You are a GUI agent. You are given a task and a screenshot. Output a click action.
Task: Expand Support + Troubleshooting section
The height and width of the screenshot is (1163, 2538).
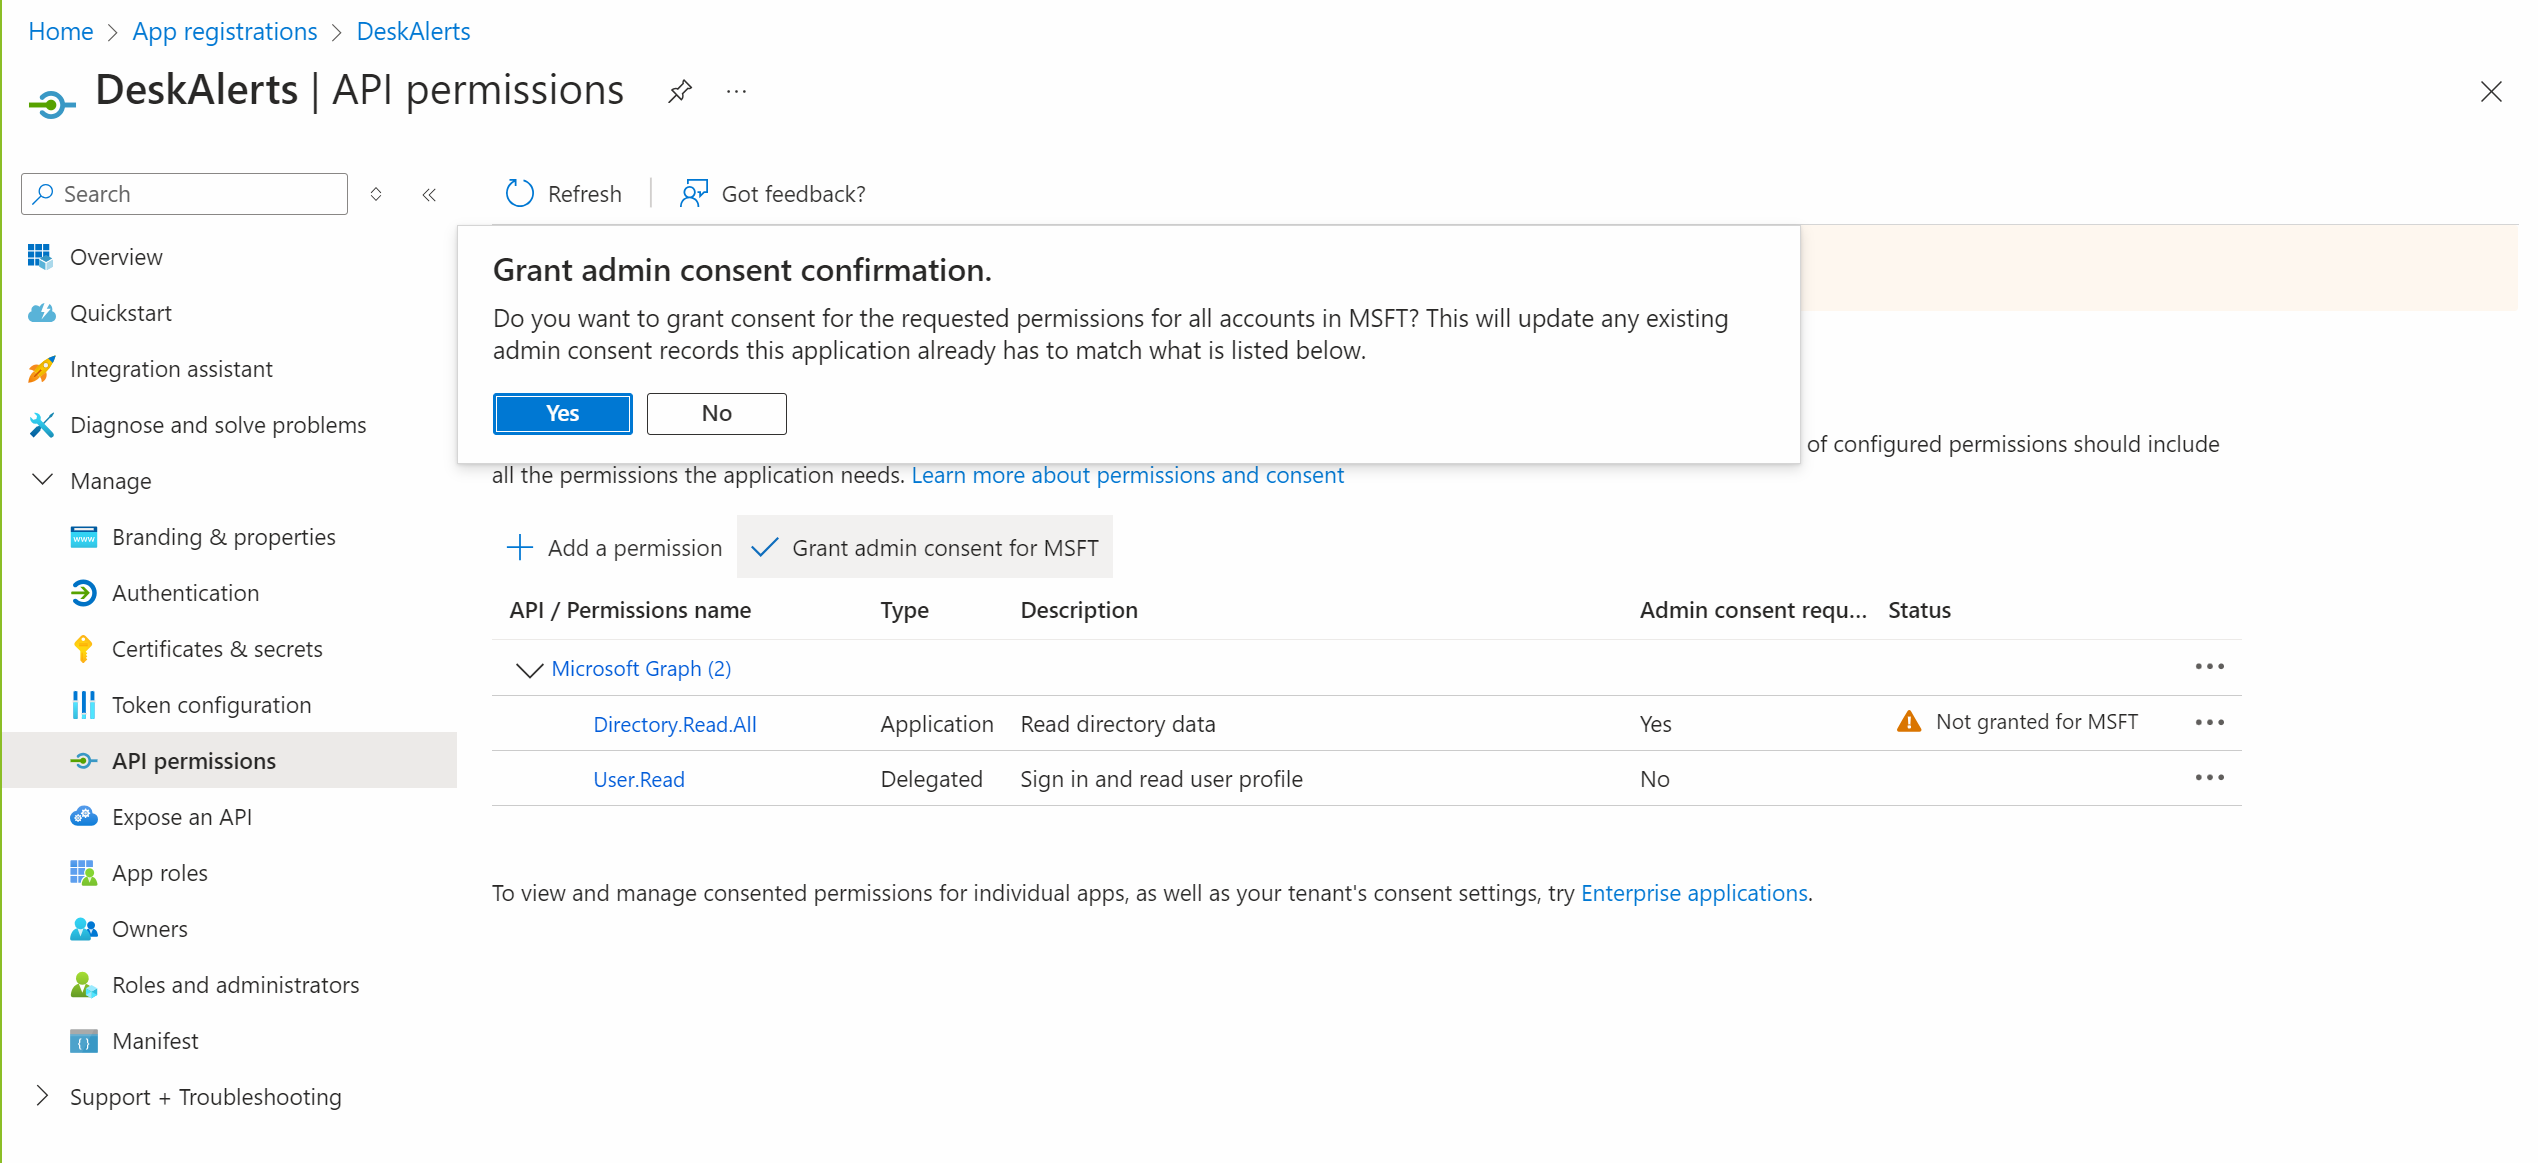[x=42, y=1096]
